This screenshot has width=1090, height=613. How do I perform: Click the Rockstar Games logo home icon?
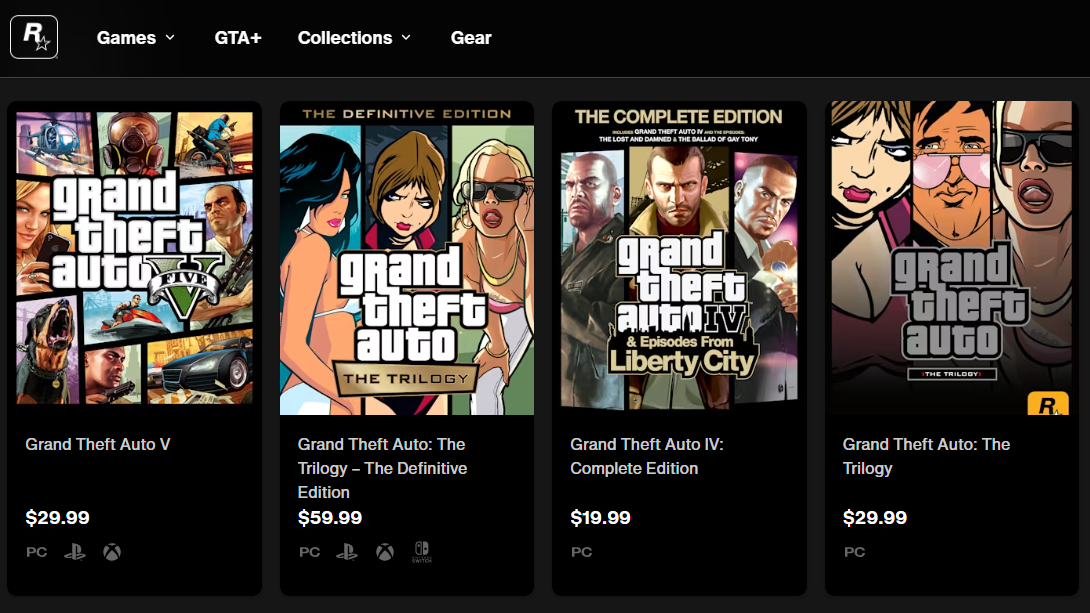pyautogui.click(x=34, y=37)
